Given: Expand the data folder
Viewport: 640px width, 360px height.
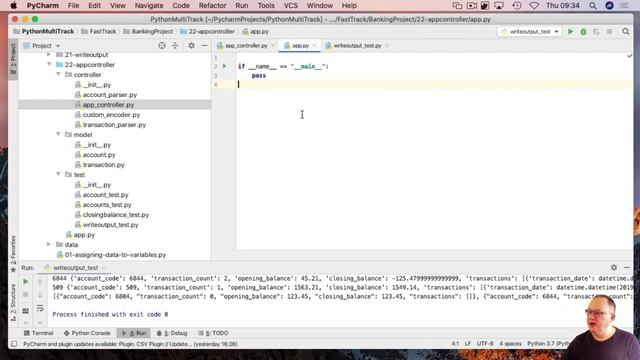Looking at the screenshot, I should tap(49, 244).
